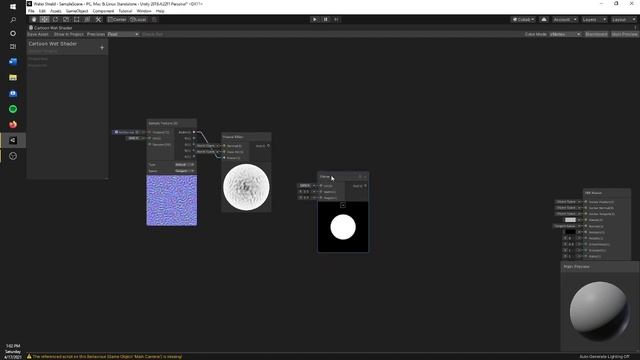The image size is (640, 360).
Task: Open the Windows Start menu
Action: [13, 7]
